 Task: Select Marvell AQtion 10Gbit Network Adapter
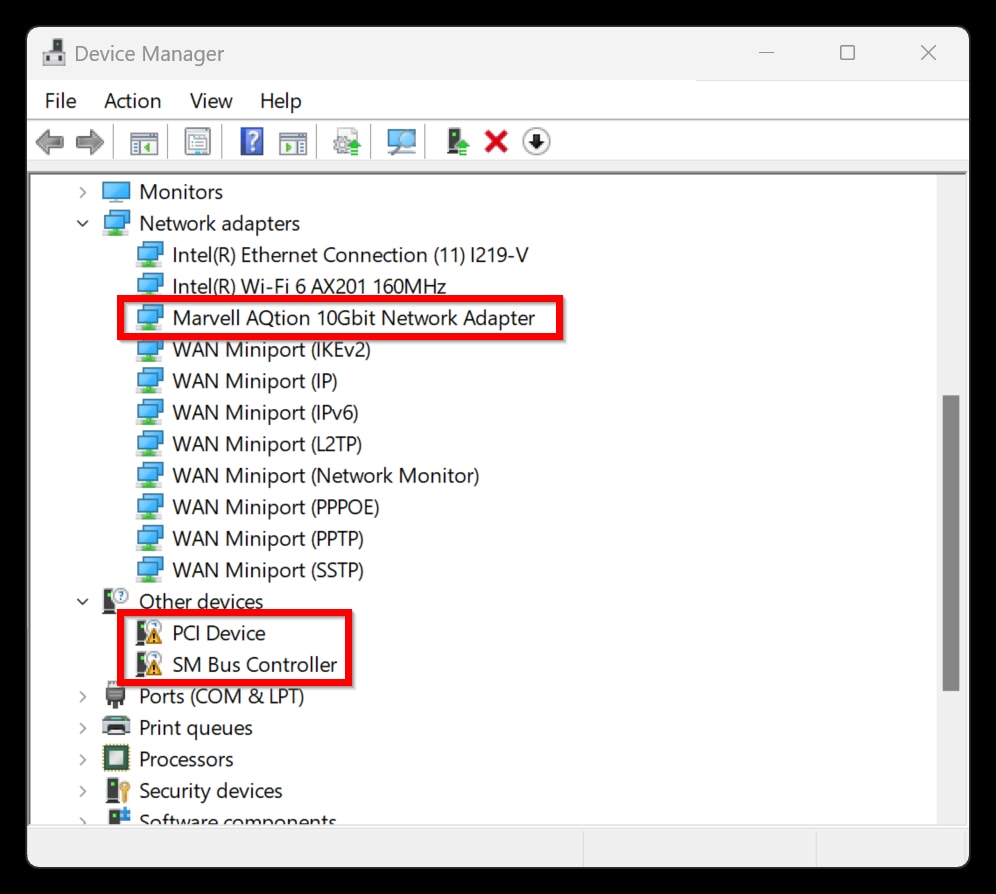(353, 318)
